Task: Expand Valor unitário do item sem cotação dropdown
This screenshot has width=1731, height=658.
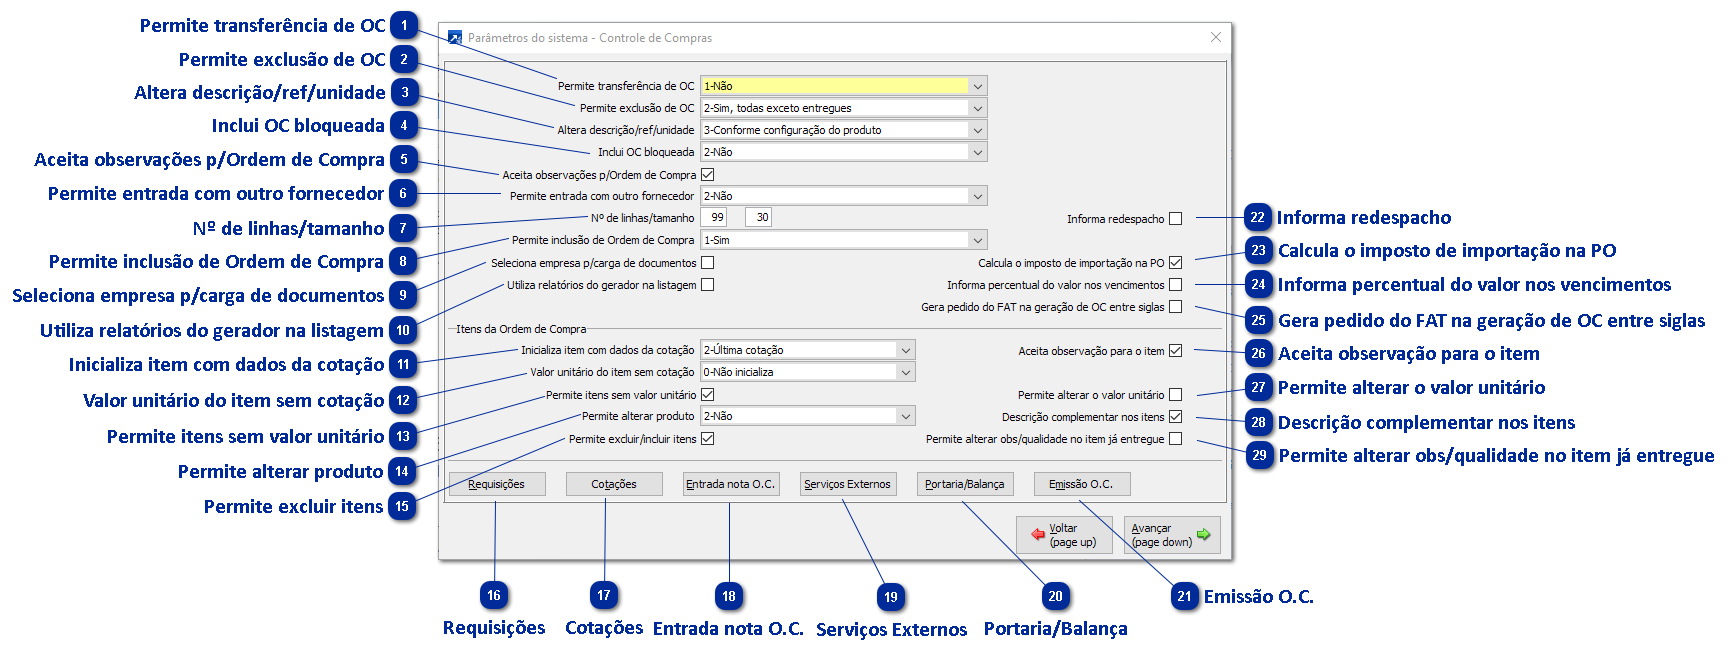Action: [x=906, y=372]
